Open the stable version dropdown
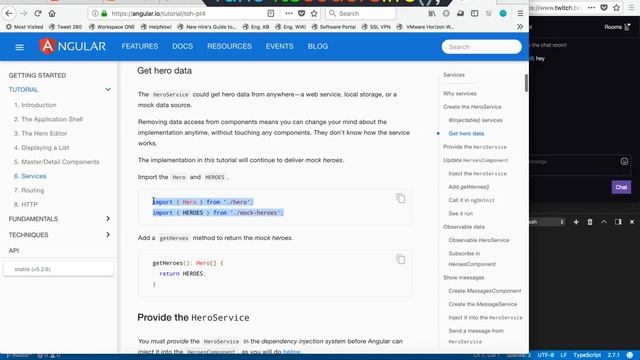Screen dimensions: 640x360 (59, 269)
